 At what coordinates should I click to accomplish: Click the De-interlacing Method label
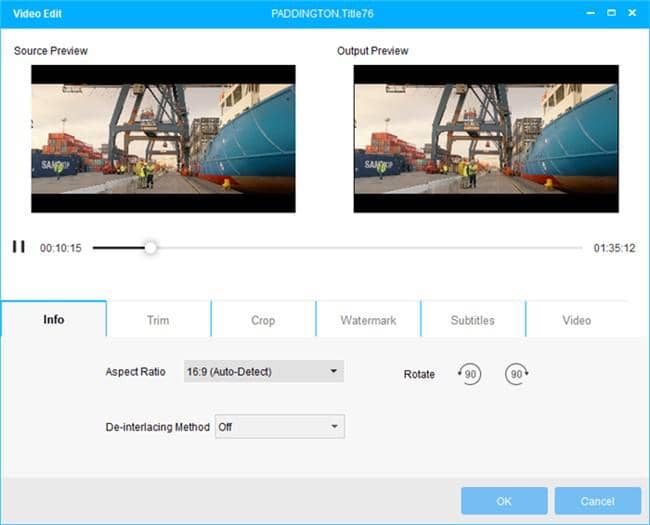pos(158,427)
